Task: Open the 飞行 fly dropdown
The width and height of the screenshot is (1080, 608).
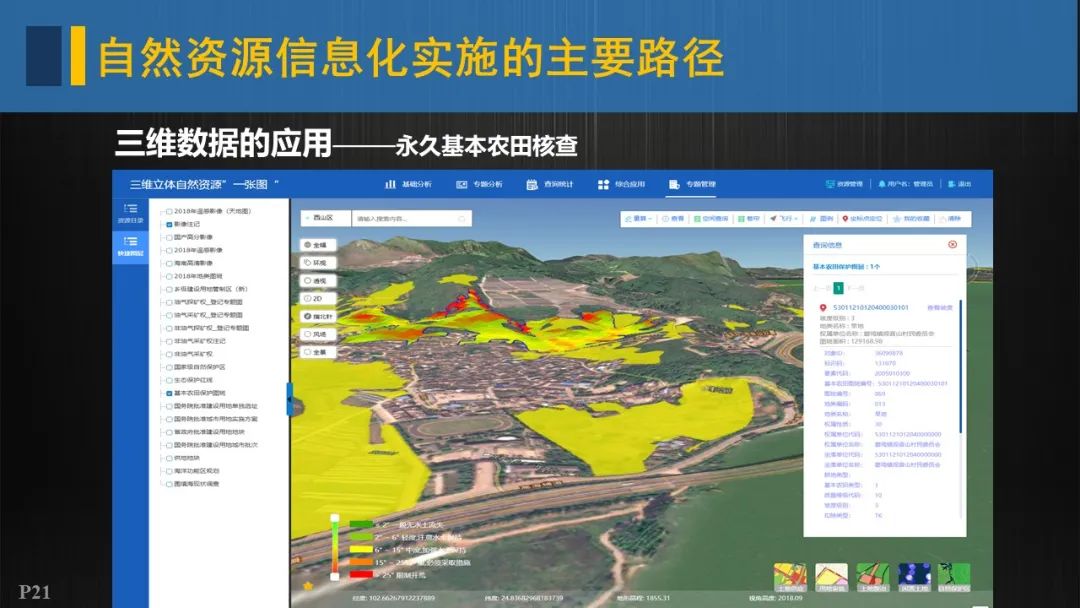Action: click(x=784, y=218)
